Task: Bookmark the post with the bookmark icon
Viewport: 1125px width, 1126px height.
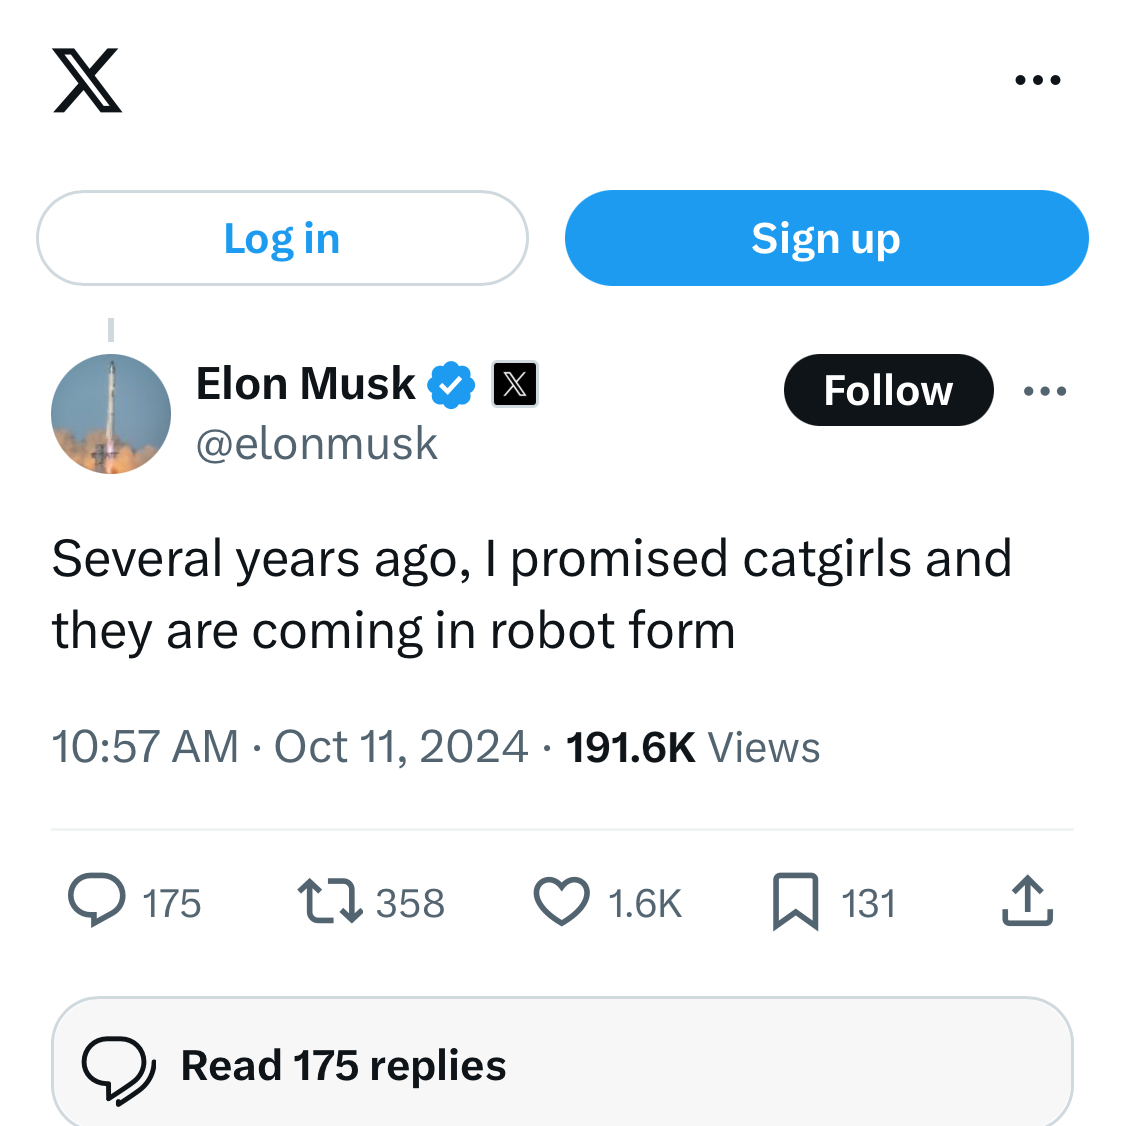Action: 795,901
